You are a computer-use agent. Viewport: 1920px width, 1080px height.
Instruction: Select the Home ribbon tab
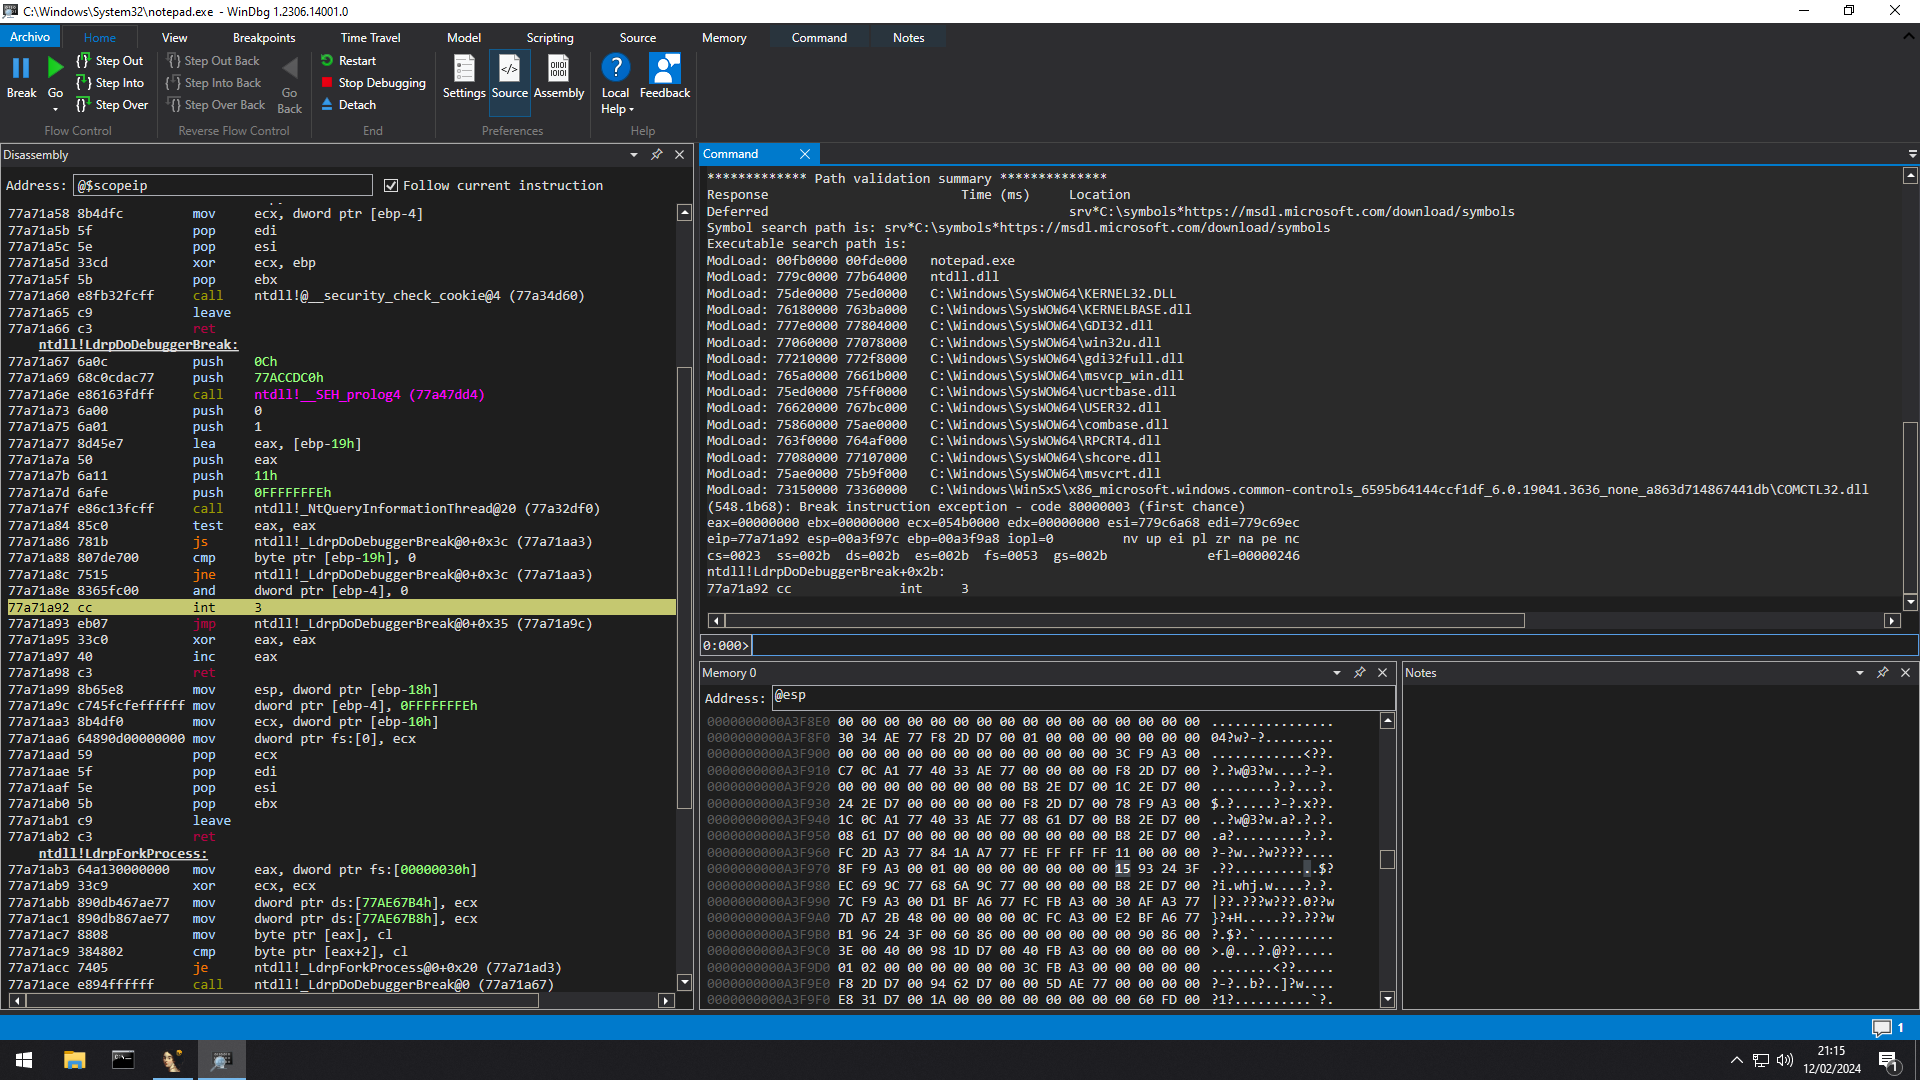pyautogui.click(x=100, y=38)
